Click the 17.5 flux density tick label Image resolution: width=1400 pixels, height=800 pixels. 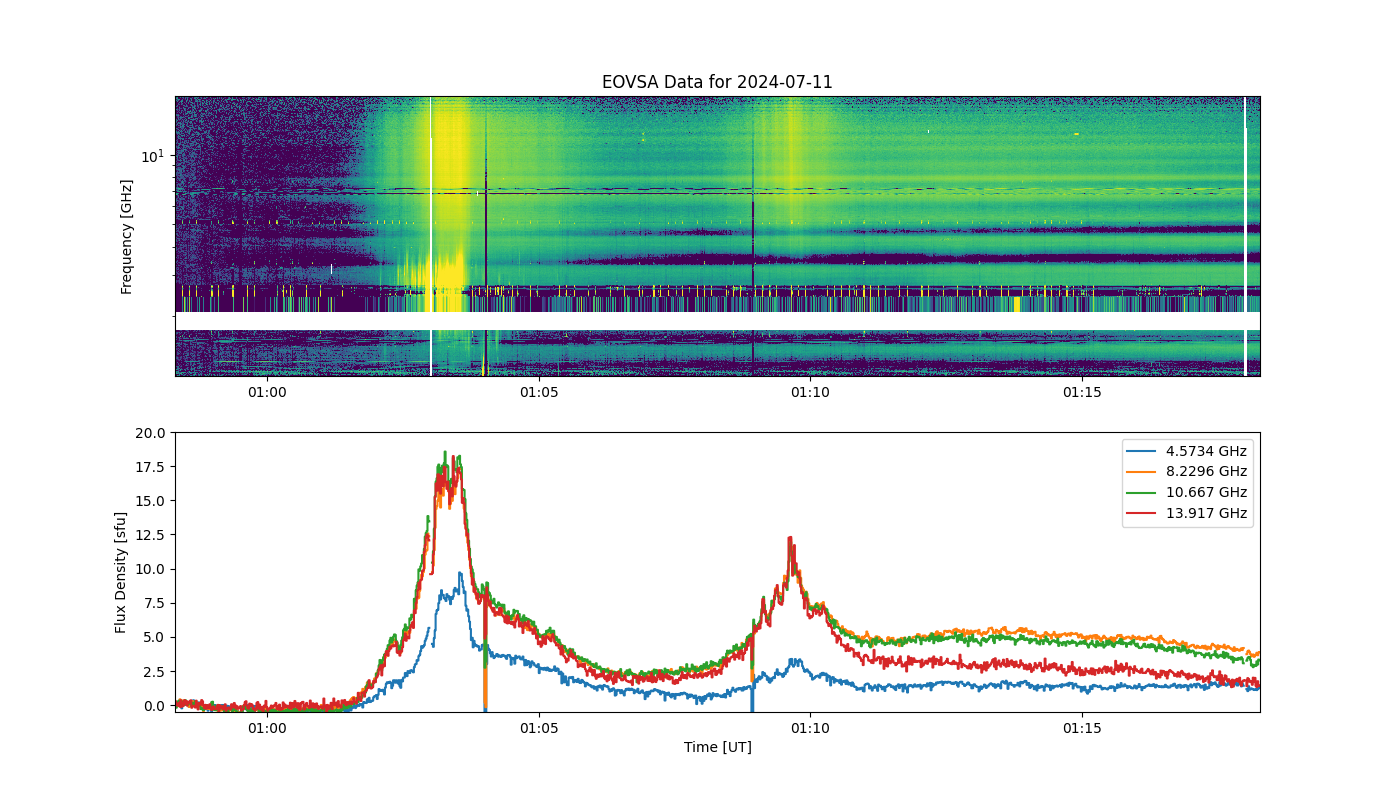point(153,467)
